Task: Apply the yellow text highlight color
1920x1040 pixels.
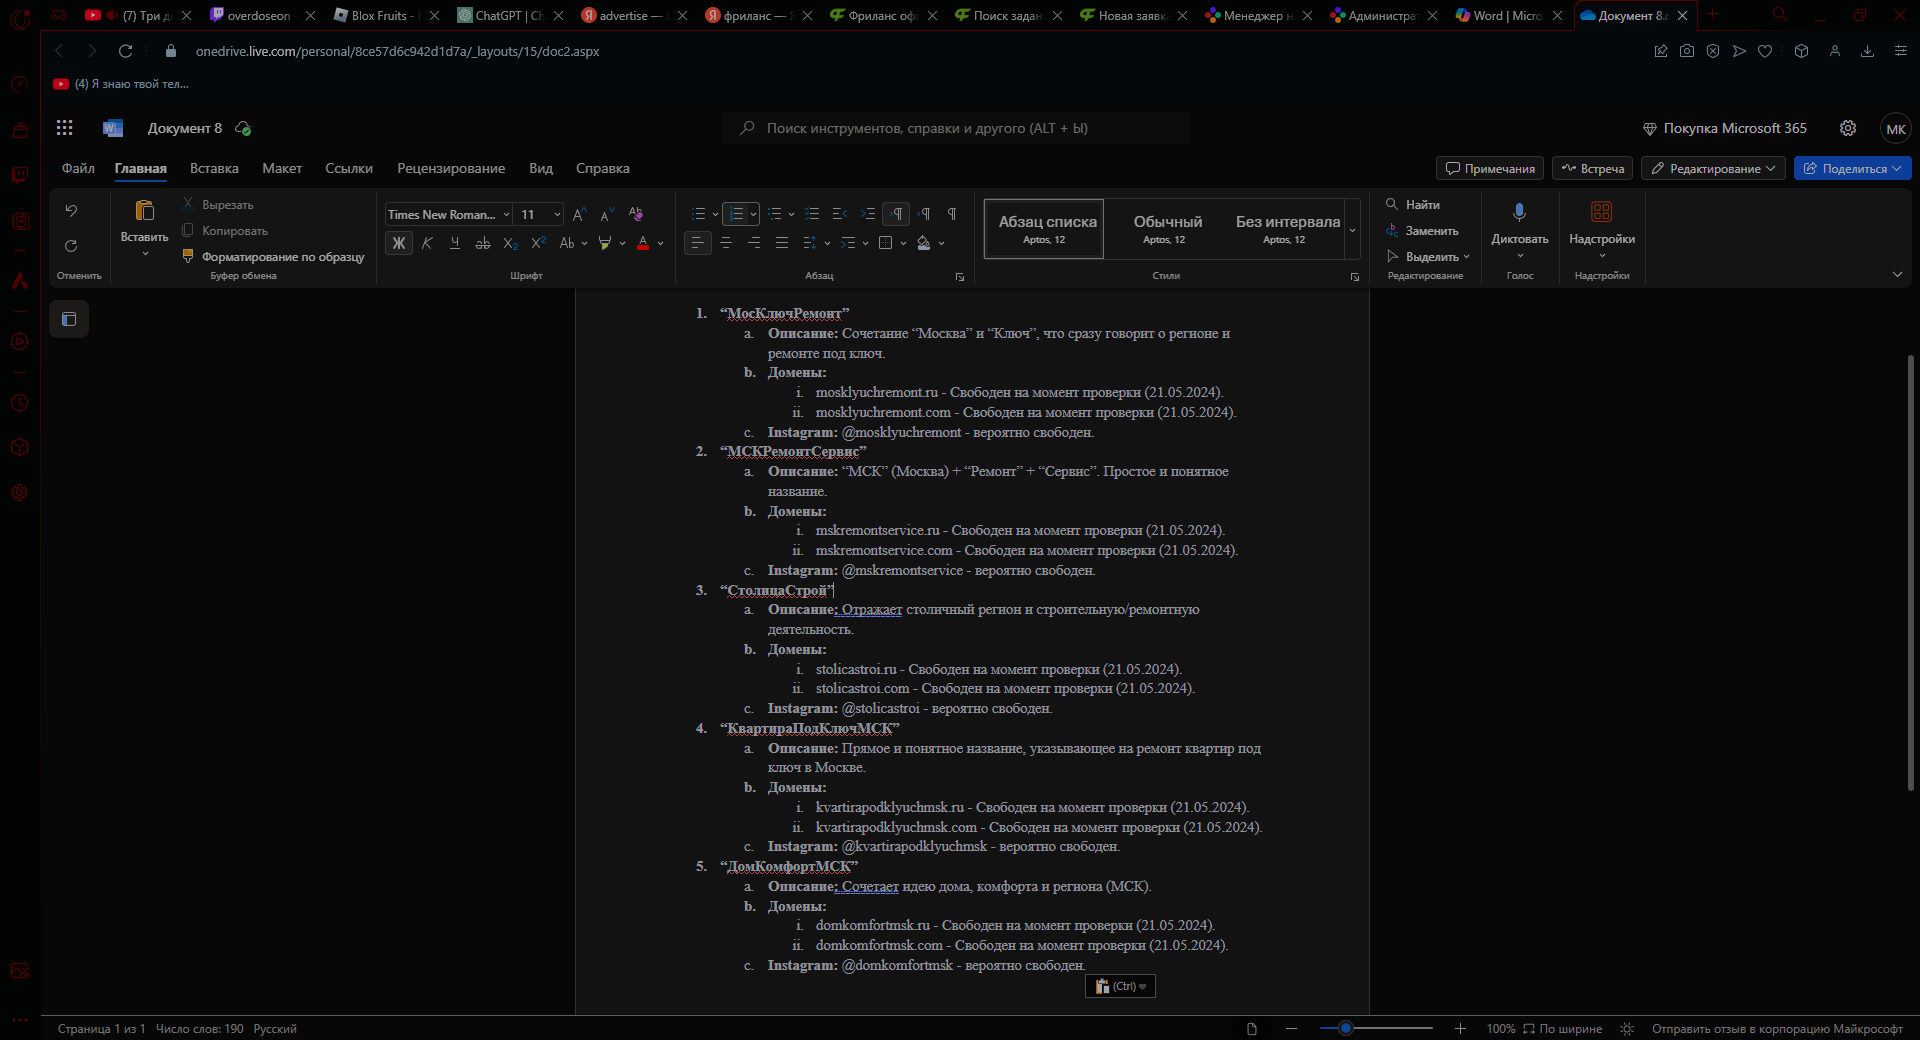Action: tap(604, 243)
